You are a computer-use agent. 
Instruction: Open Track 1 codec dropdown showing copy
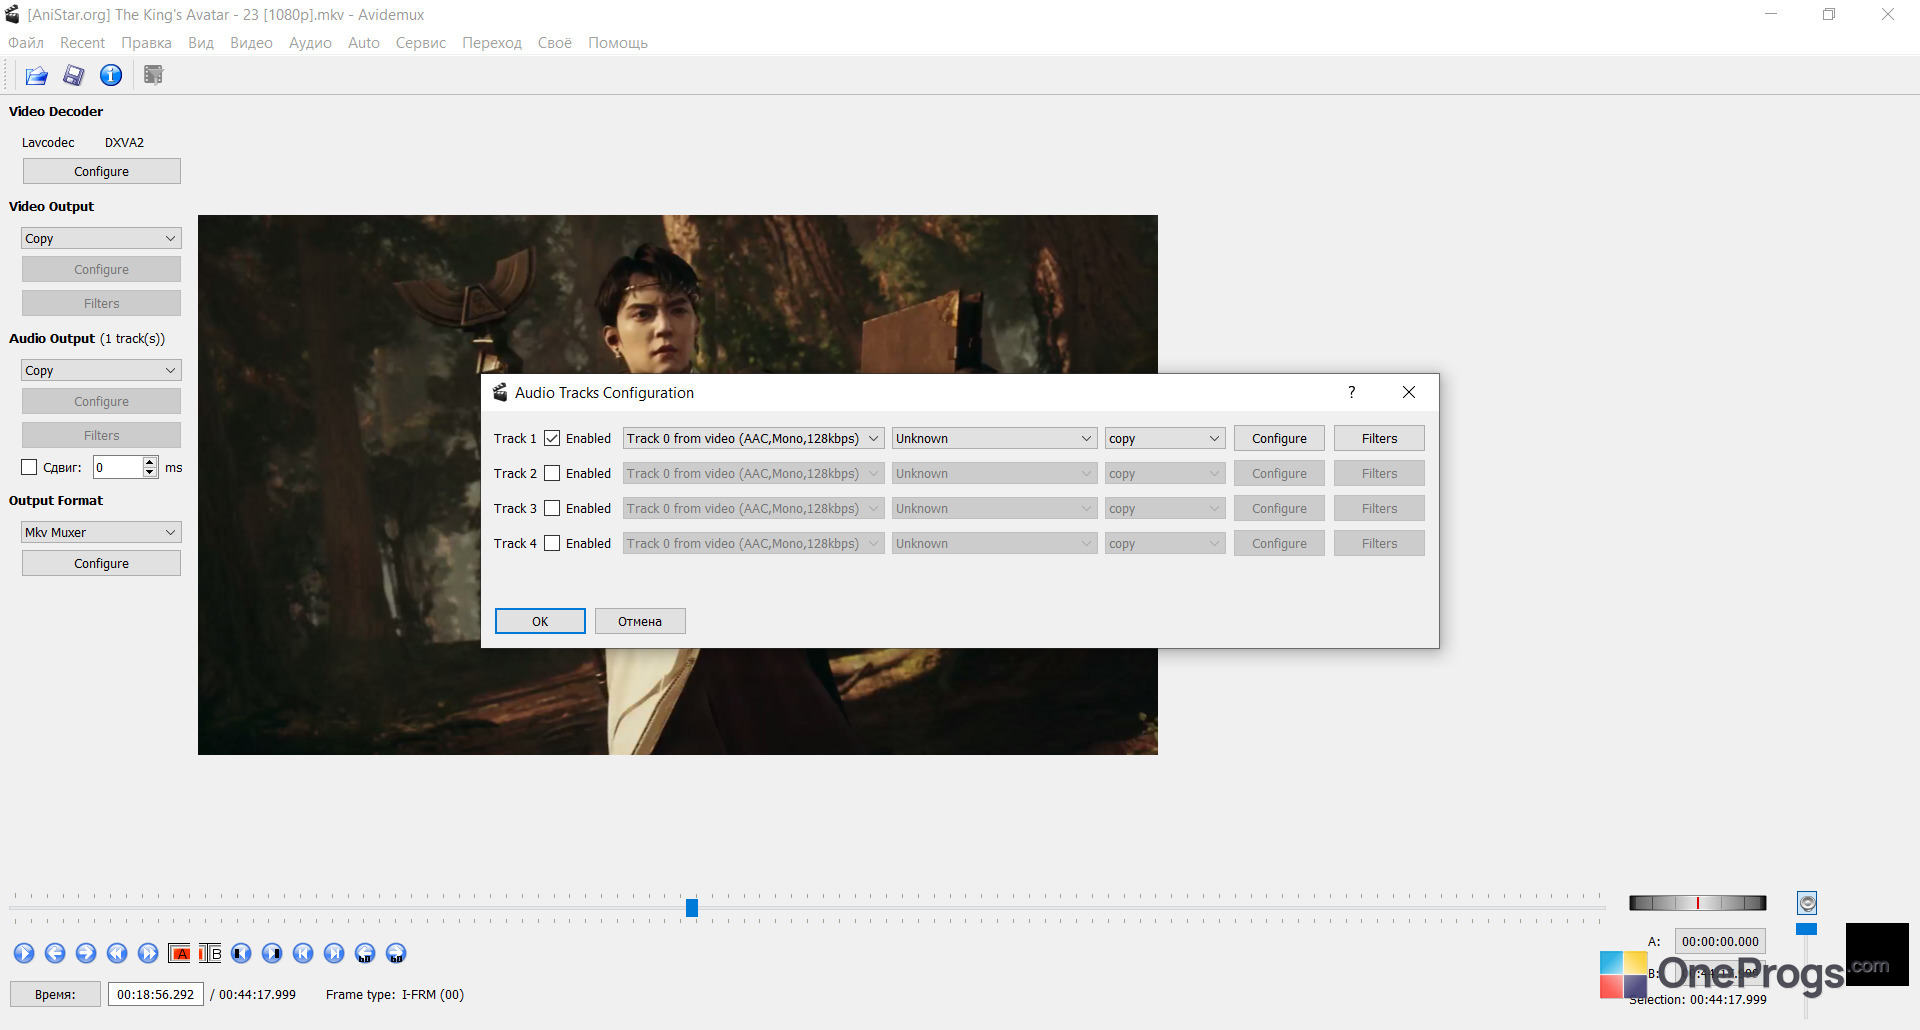coord(1165,438)
